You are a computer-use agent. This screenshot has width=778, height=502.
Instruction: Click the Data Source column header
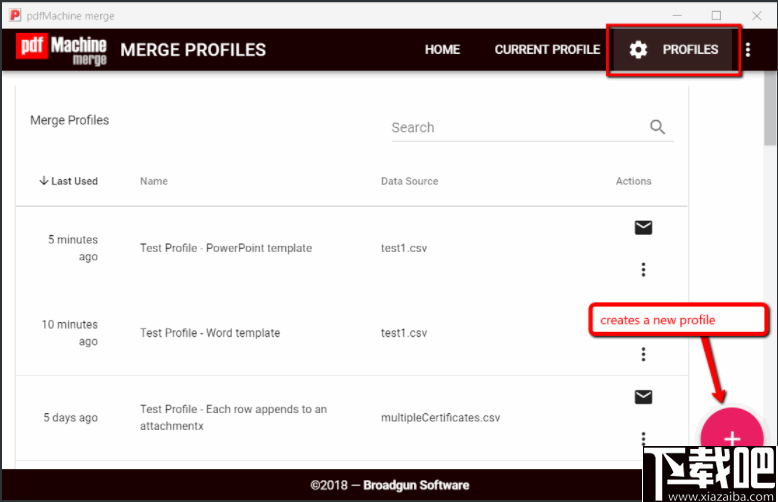(x=409, y=181)
